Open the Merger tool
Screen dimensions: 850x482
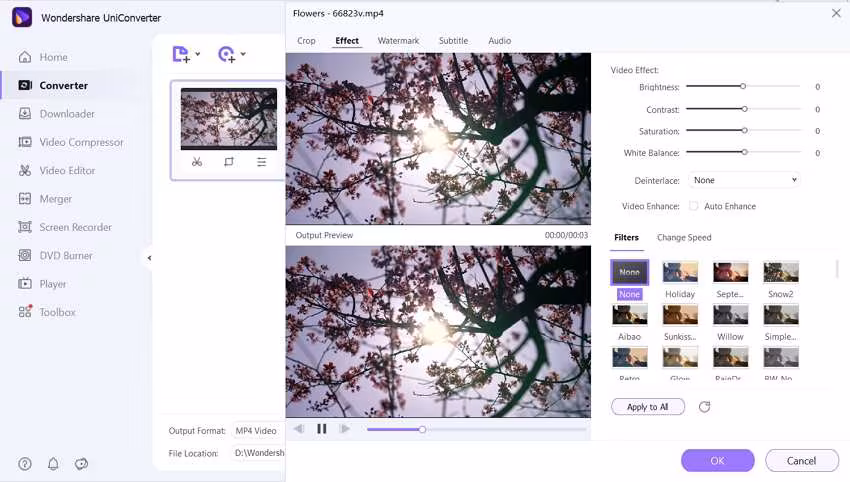point(45,198)
